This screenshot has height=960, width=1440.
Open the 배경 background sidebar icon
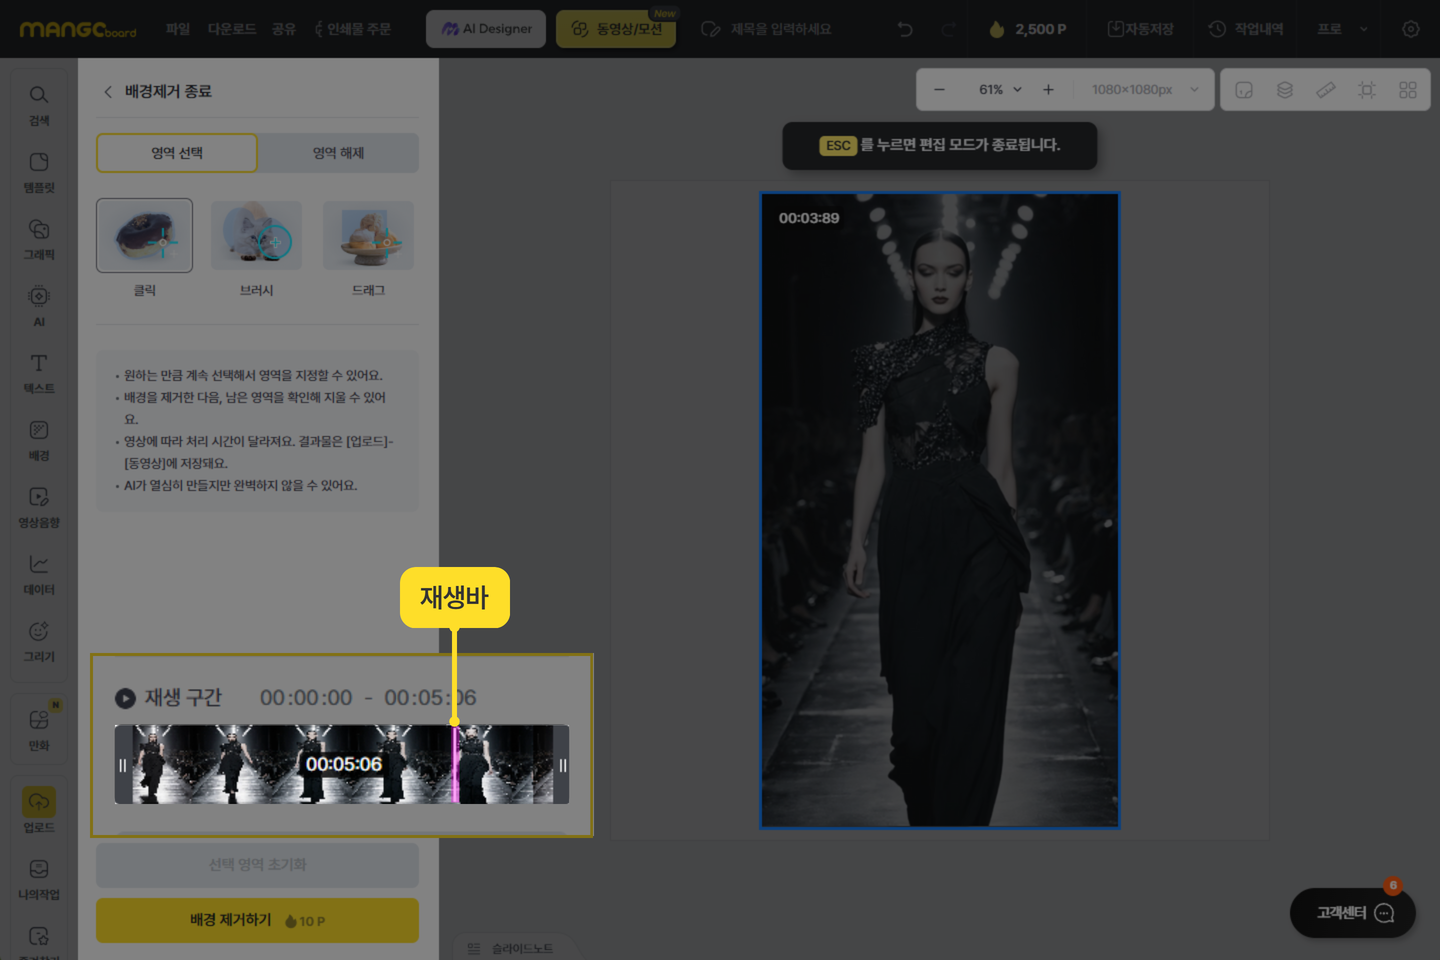coord(39,440)
